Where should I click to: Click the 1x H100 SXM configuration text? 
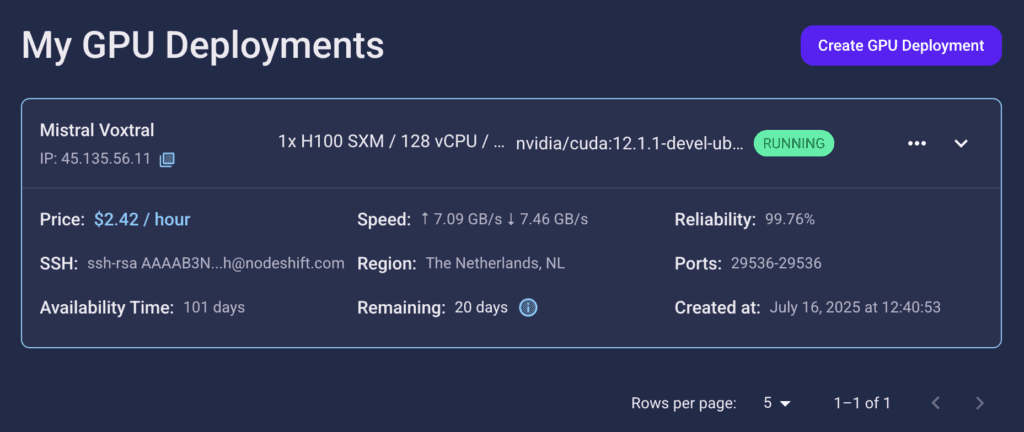click(x=391, y=144)
